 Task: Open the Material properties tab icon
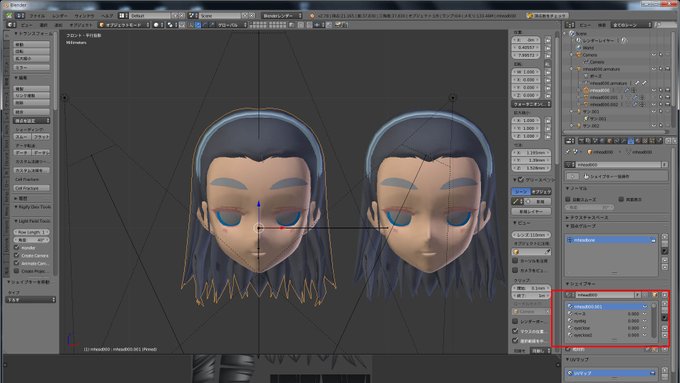pyautogui.click(x=638, y=141)
